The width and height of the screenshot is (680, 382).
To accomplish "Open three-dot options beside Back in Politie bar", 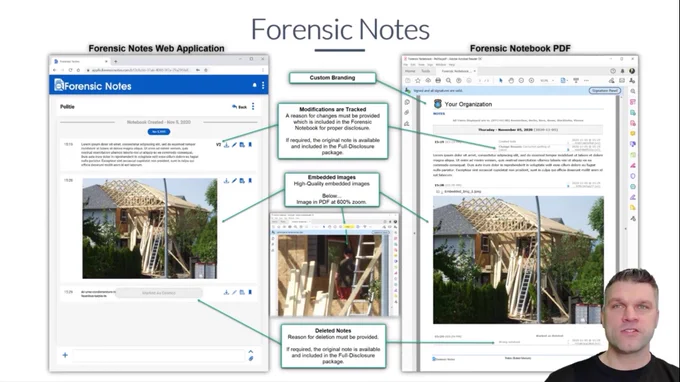I will coord(253,106).
